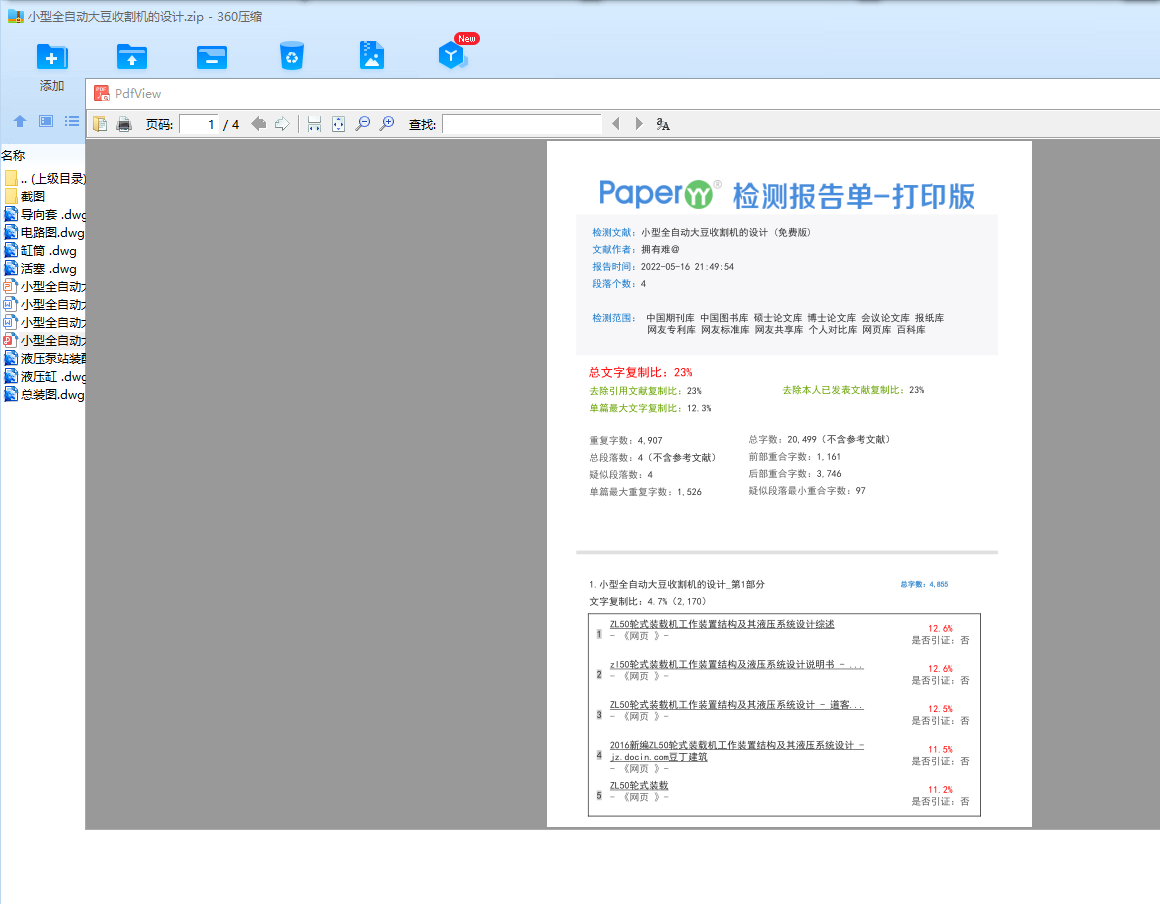Screen dimensions: 1160x904
Task: Fit whole PDF page in window
Action: 338,124
